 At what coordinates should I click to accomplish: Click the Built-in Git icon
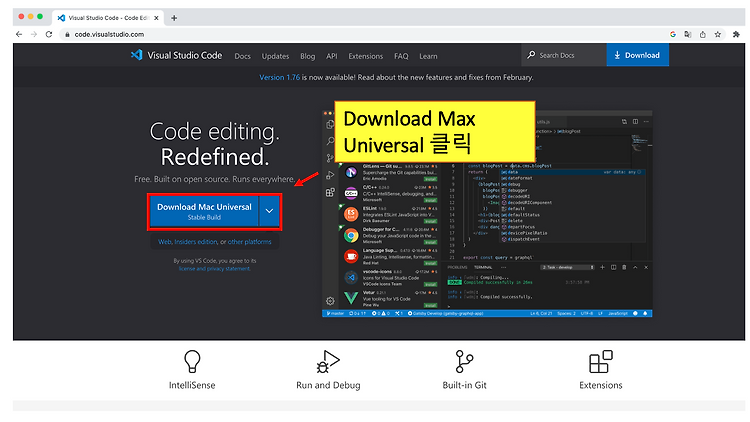pyautogui.click(x=464, y=361)
